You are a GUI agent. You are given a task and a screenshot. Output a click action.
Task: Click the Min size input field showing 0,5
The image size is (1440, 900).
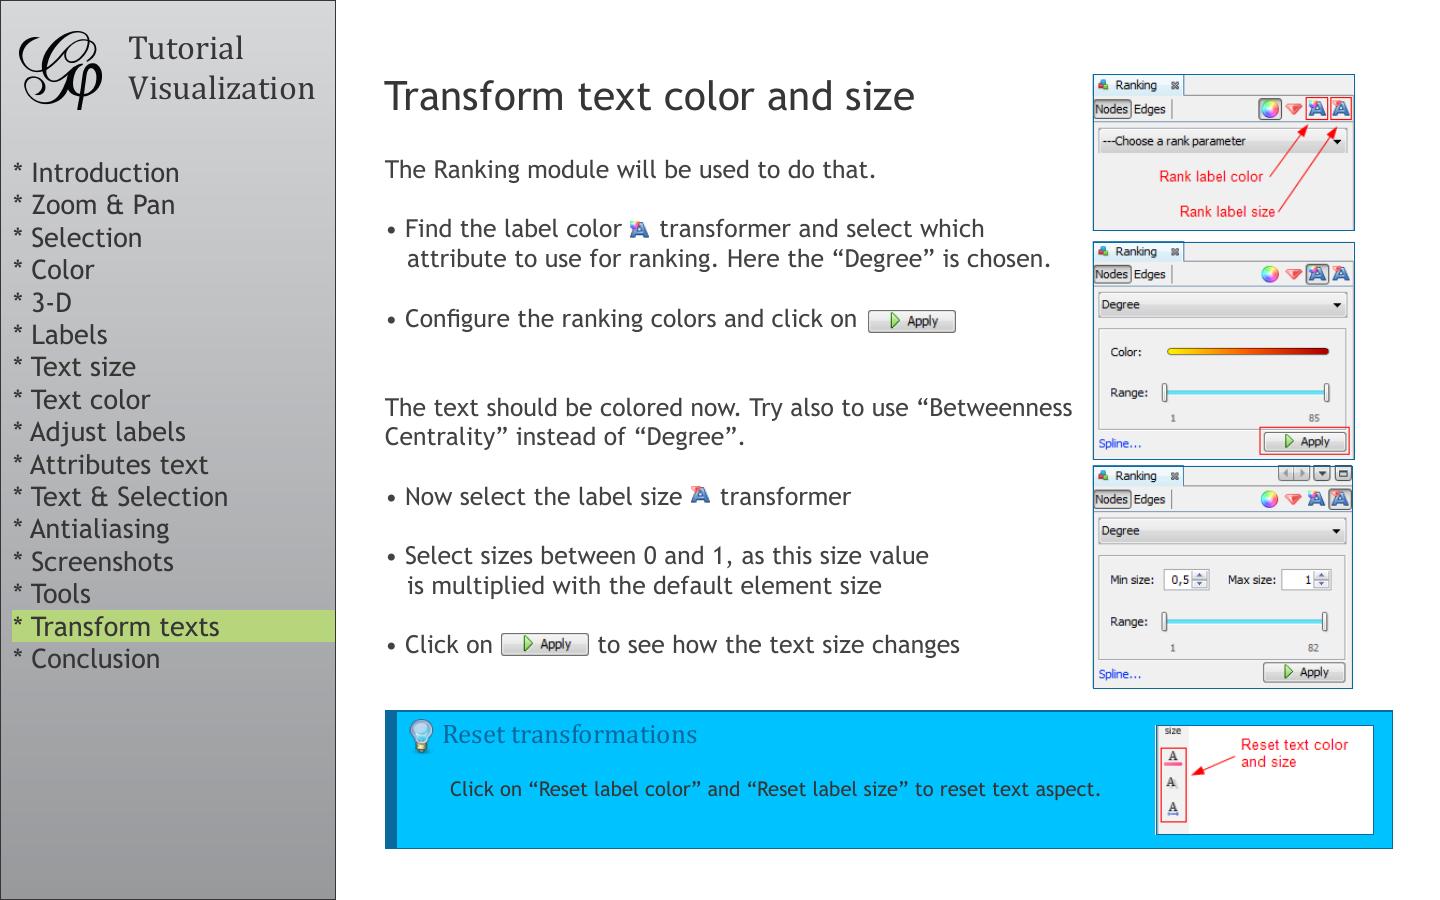click(x=1178, y=579)
